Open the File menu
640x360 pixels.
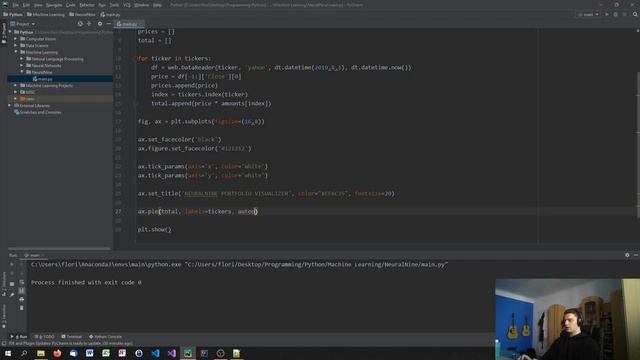click(x=16, y=5)
